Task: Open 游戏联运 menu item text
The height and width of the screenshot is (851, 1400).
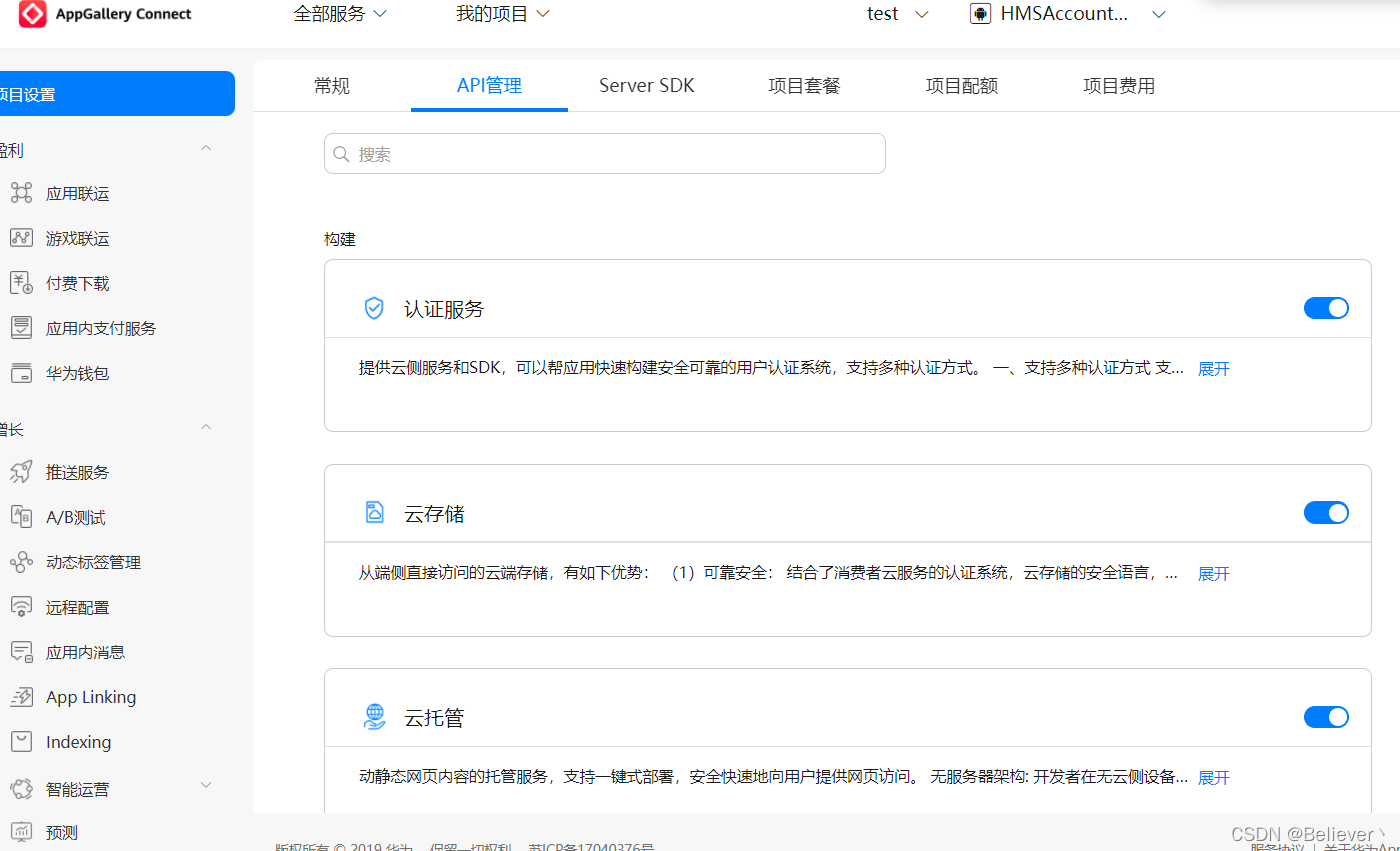Action: 78,239
